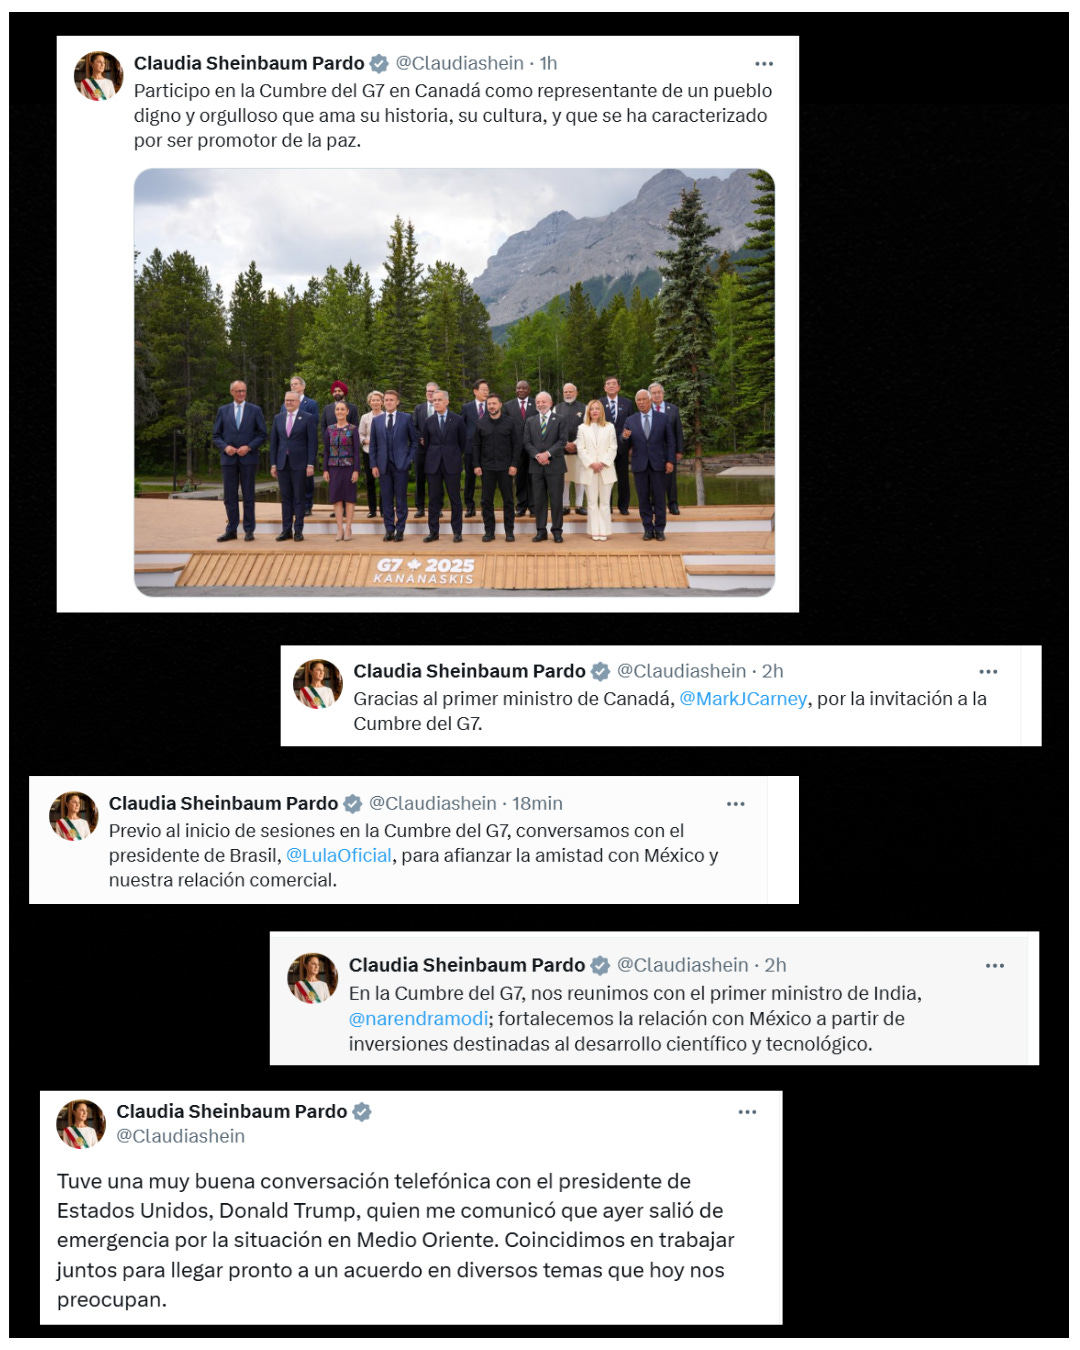Click the verified badge on the G7 photo tweet

click(x=379, y=64)
